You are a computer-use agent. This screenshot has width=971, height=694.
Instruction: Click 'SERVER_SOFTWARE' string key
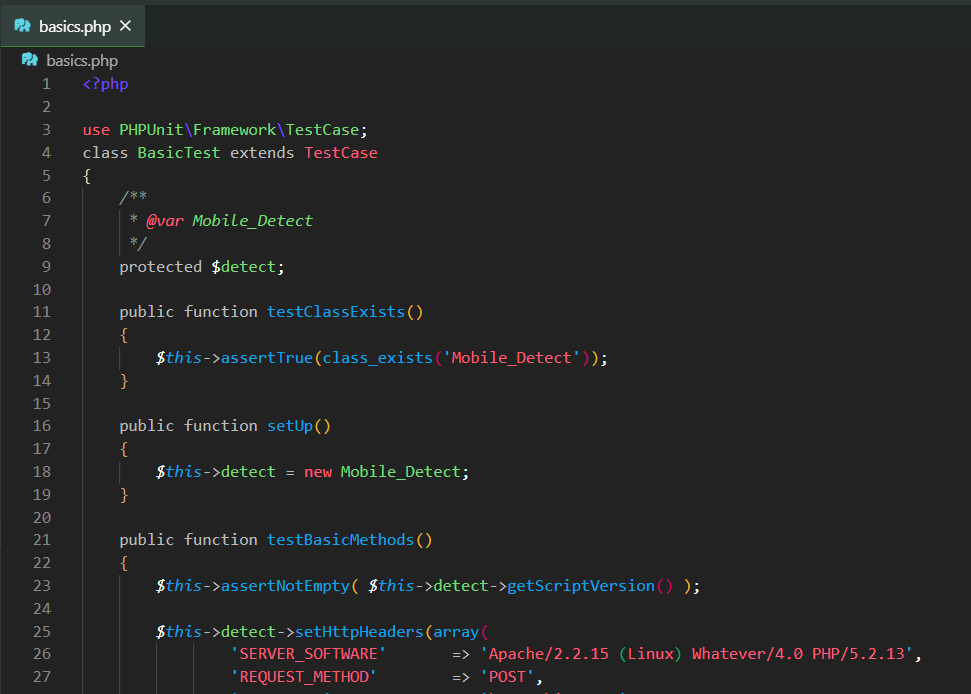pyautogui.click(x=308, y=654)
